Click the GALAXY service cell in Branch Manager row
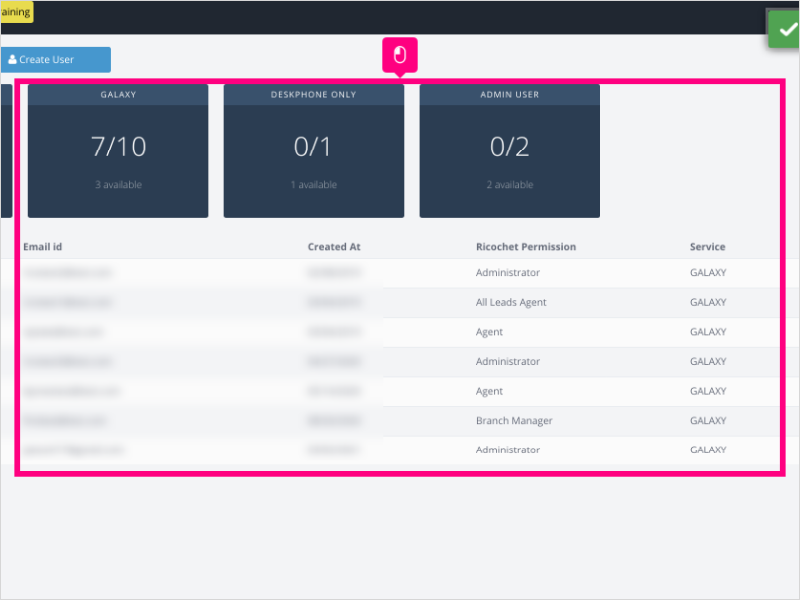The image size is (800, 600). click(708, 420)
